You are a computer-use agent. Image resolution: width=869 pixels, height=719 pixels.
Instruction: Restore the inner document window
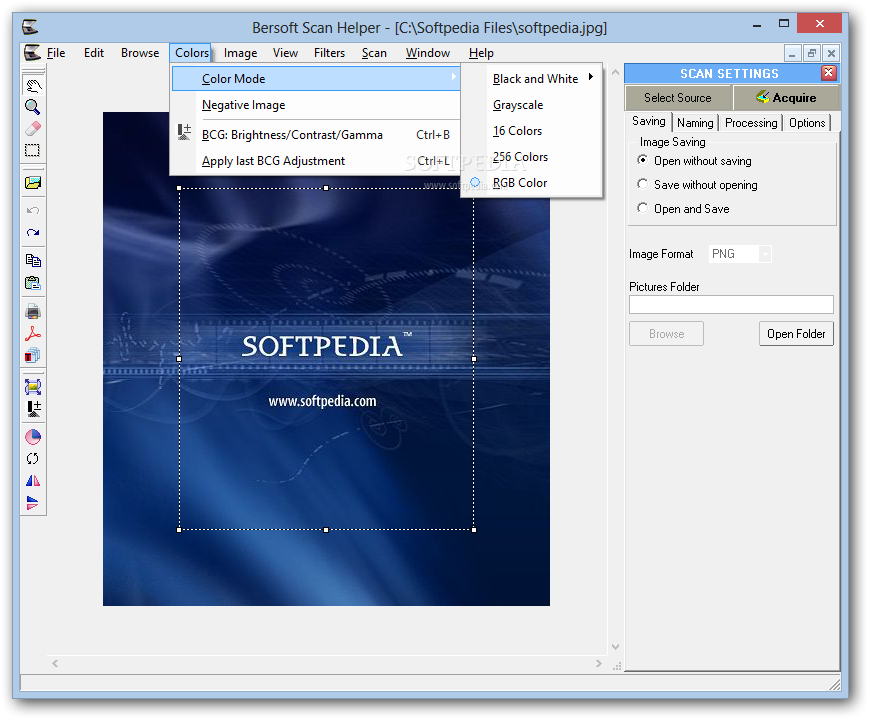coord(812,53)
